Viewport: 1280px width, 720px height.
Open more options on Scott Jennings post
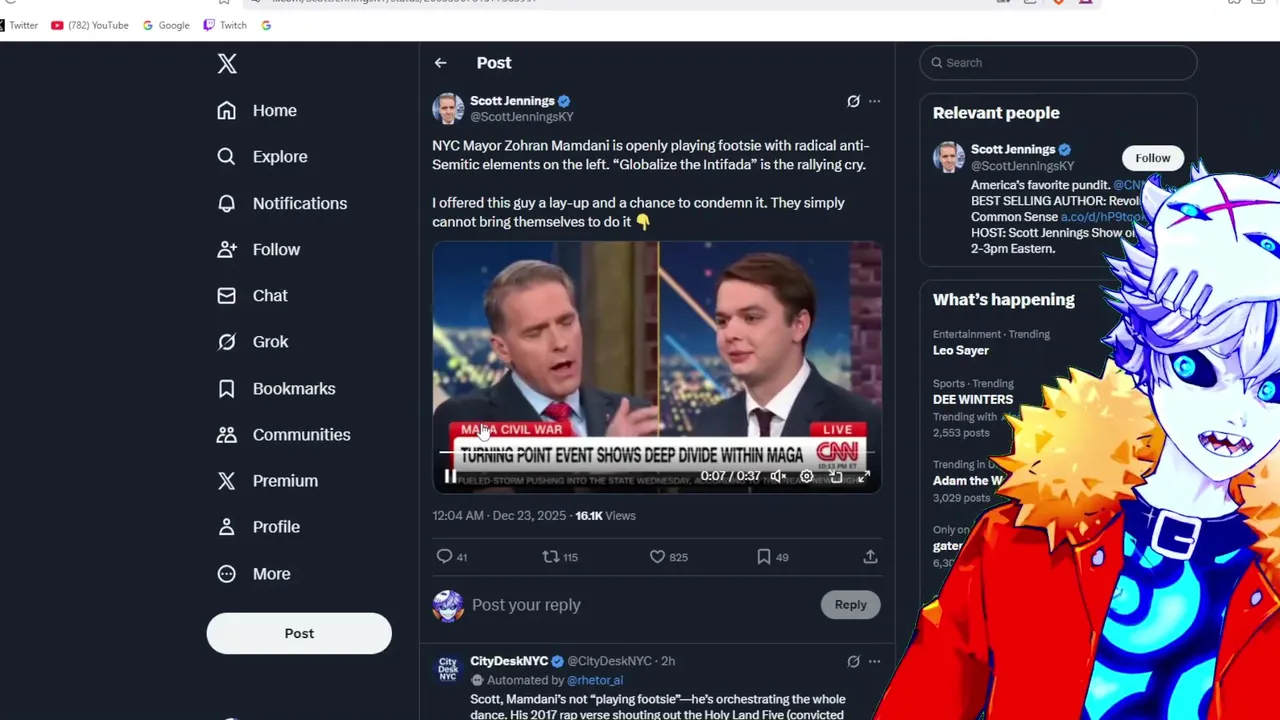874,101
